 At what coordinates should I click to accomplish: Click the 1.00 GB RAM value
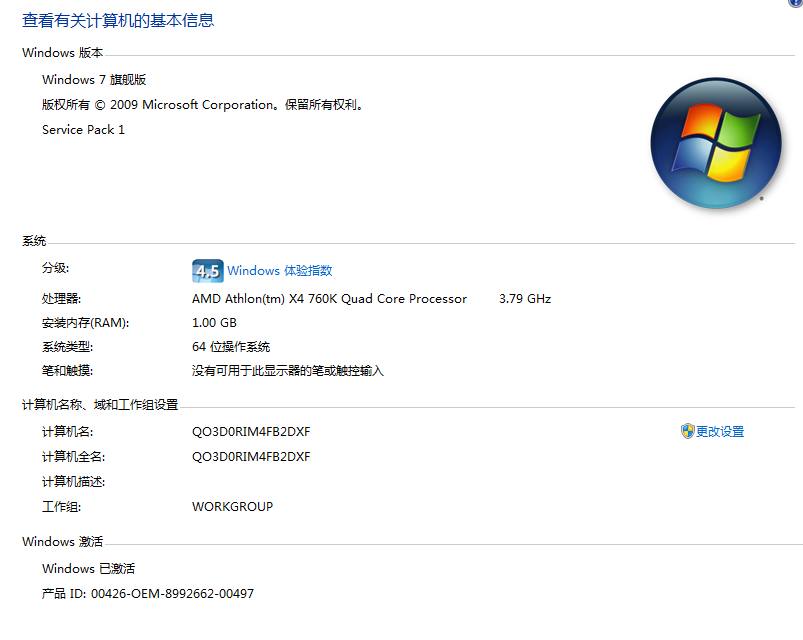[x=214, y=323]
